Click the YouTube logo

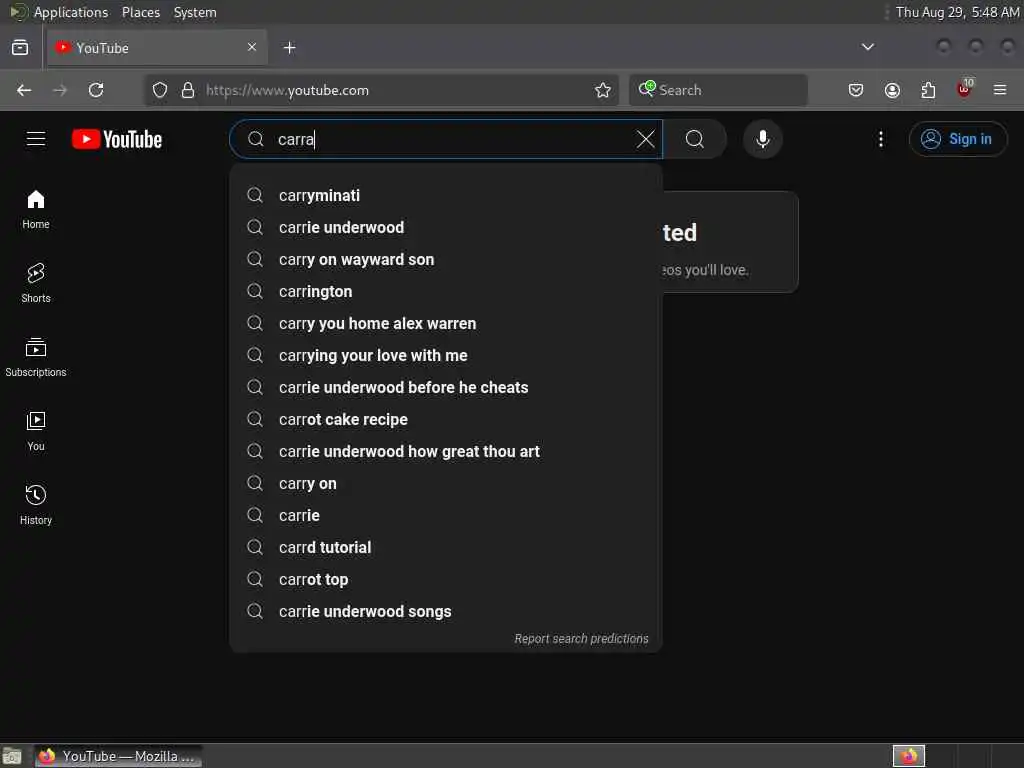(117, 139)
